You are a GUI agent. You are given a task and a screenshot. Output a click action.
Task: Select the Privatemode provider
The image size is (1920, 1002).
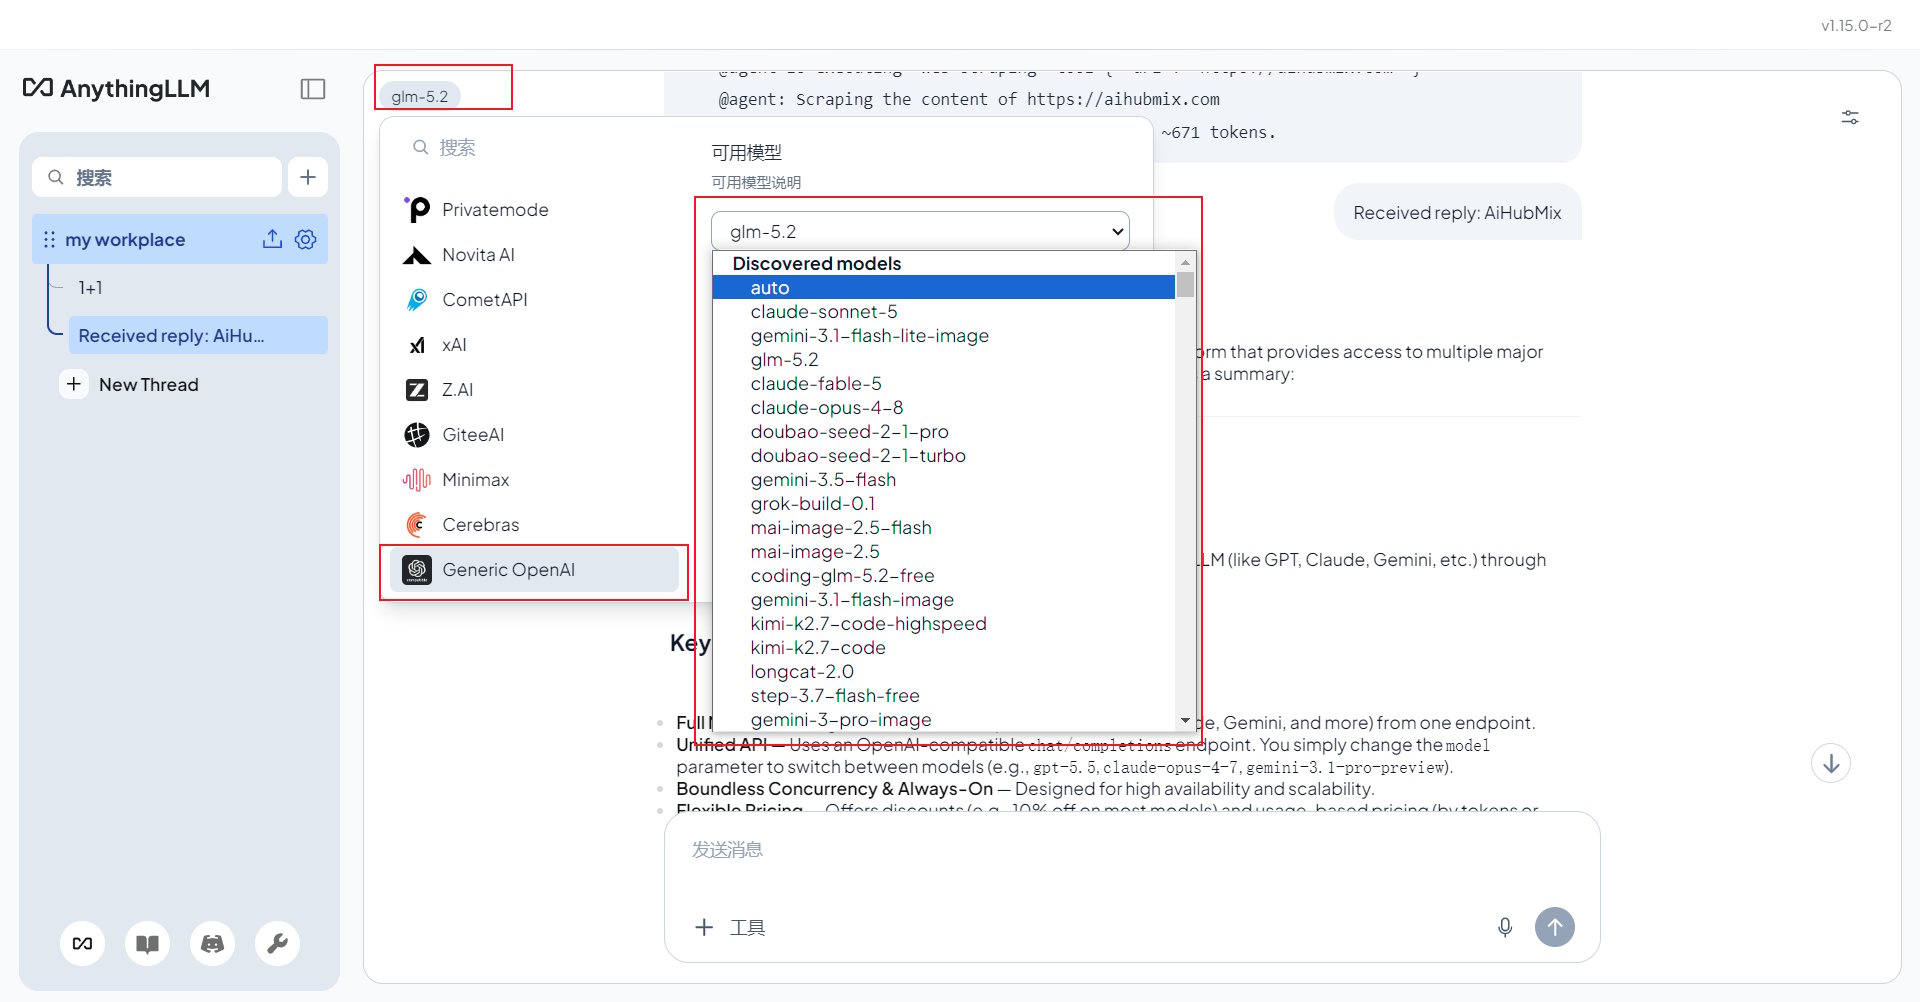pyautogui.click(x=534, y=210)
